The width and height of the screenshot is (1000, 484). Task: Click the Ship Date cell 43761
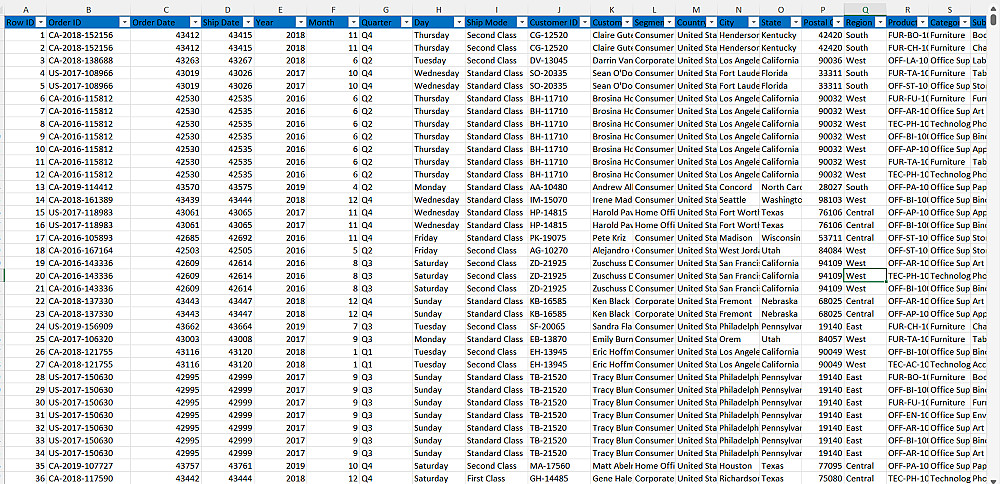(x=227, y=466)
